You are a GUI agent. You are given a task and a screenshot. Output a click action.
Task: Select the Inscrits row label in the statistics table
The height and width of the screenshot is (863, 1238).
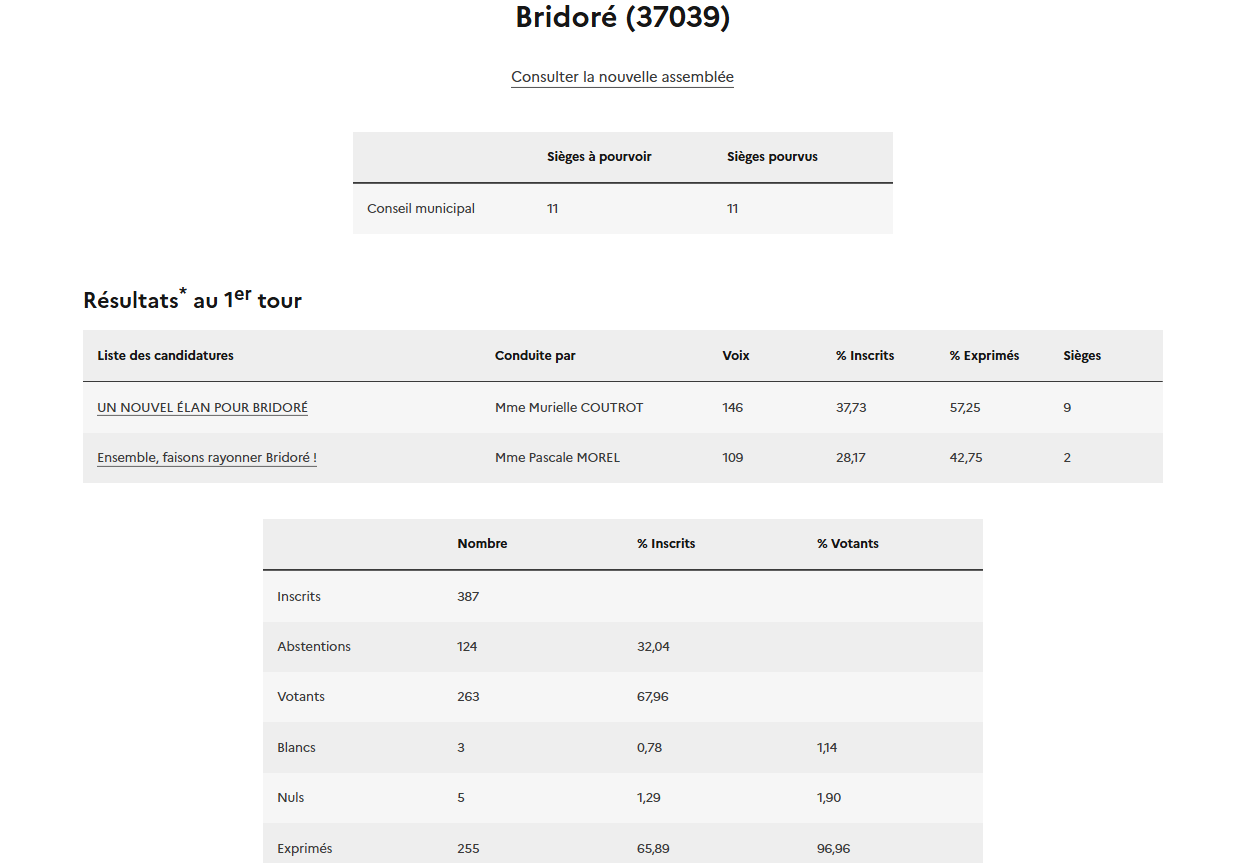299,597
